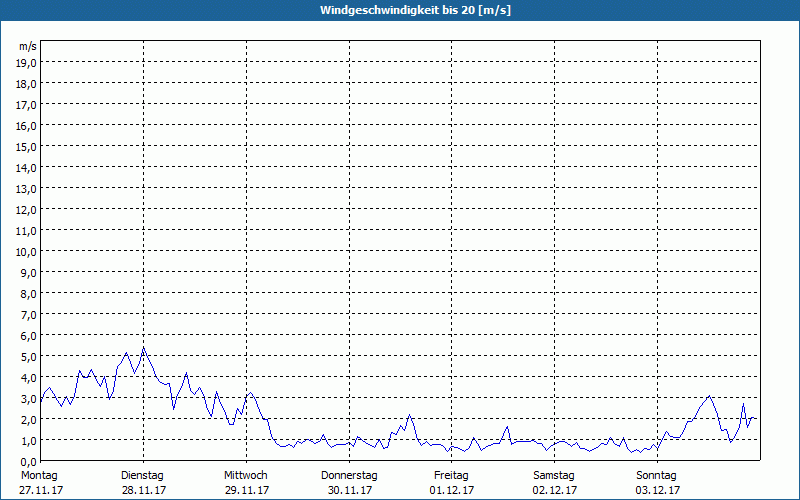
Task: Click the 11,0 y-axis label
Action: coord(27,231)
